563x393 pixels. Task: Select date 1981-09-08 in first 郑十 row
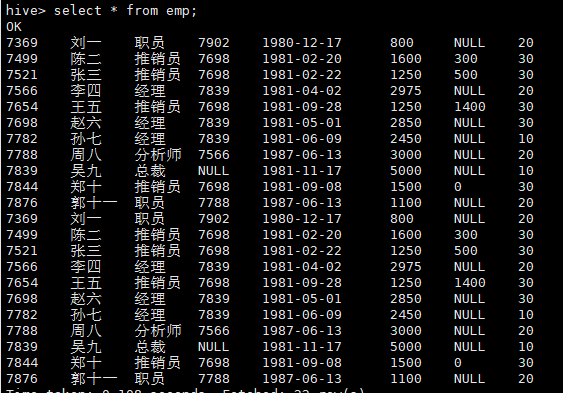[x=302, y=187]
